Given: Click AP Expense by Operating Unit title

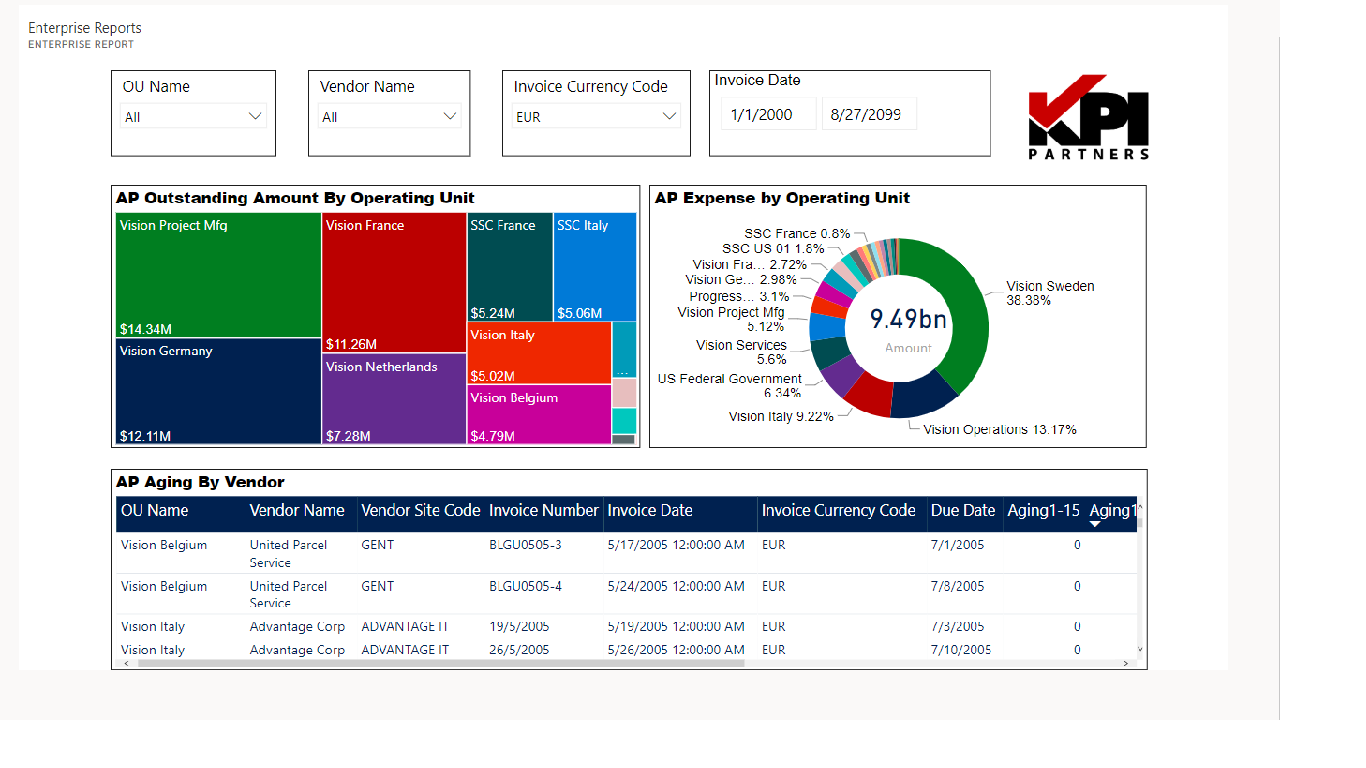Looking at the screenshot, I should (782, 198).
